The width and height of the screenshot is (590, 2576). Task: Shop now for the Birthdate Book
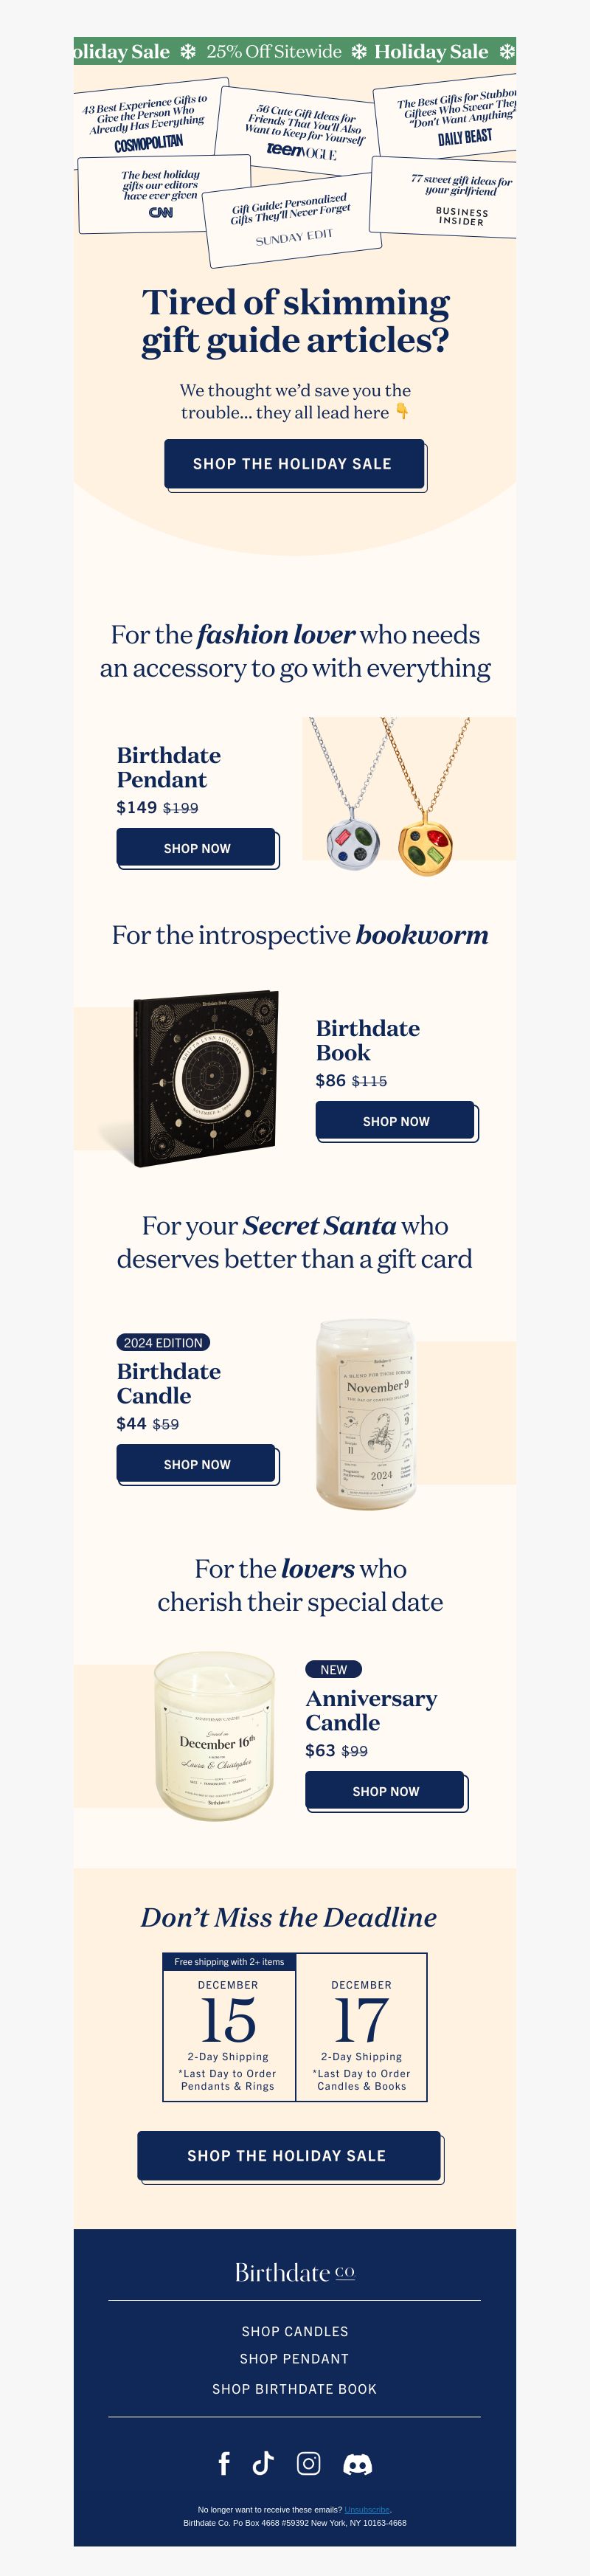(396, 1121)
